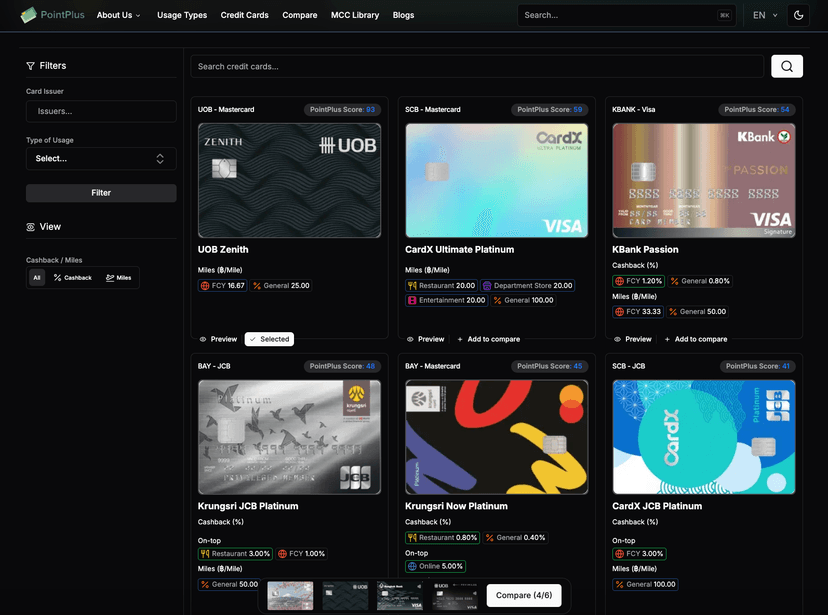Select the All view option

(37, 278)
